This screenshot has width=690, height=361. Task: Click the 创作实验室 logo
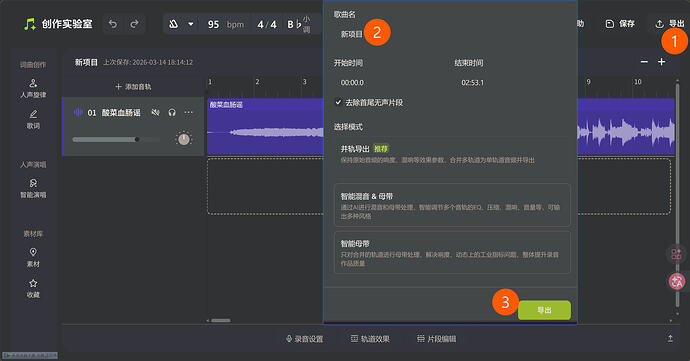[x=58, y=24]
